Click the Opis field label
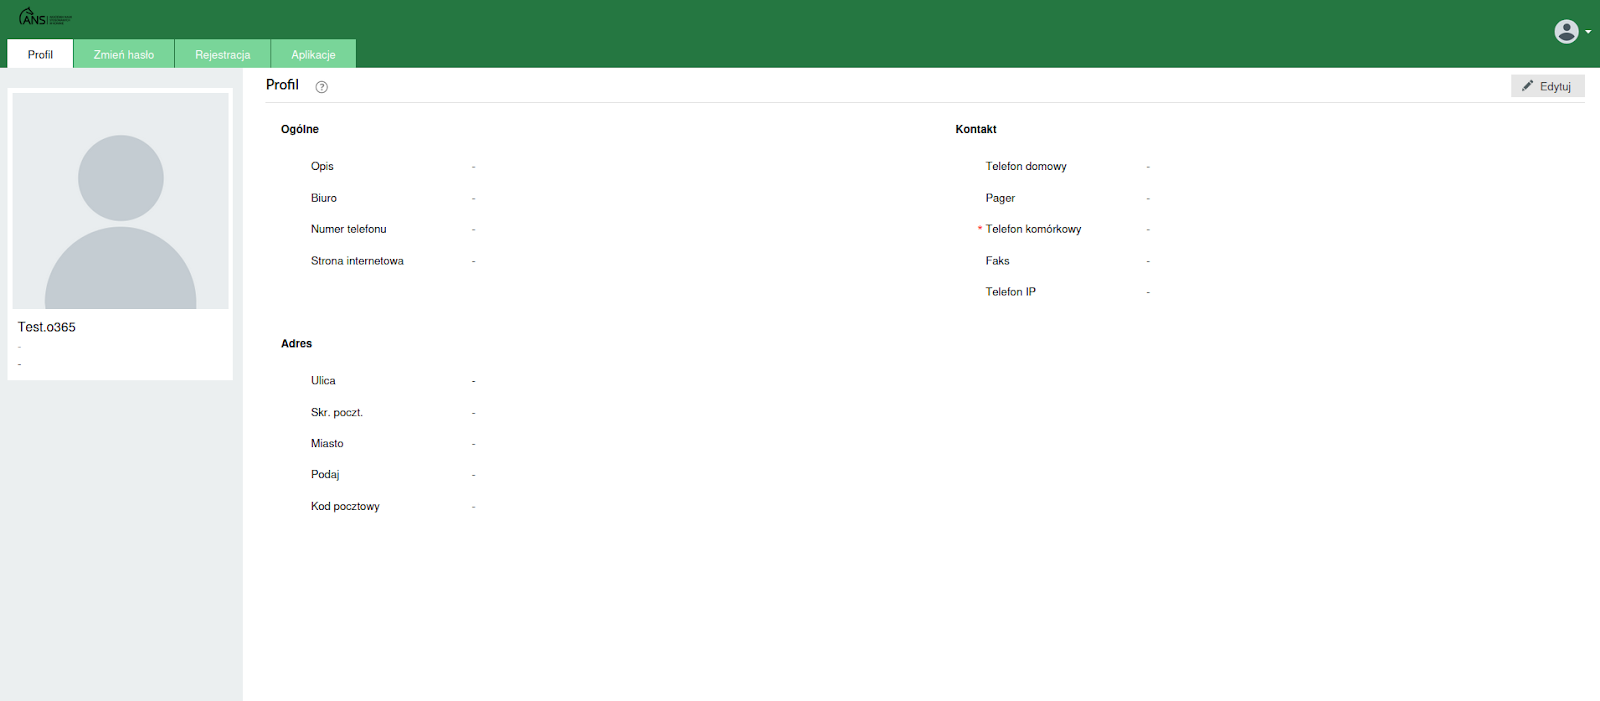The height and width of the screenshot is (701, 1600). tap(322, 166)
